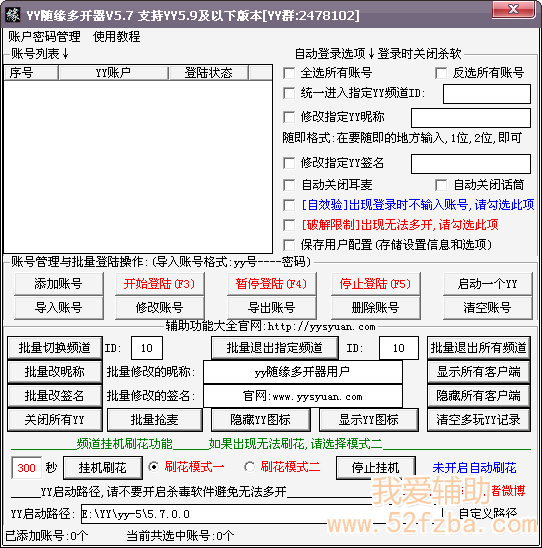
Task: Click 批量改昵称 button
Action: click(x=55, y=372)
